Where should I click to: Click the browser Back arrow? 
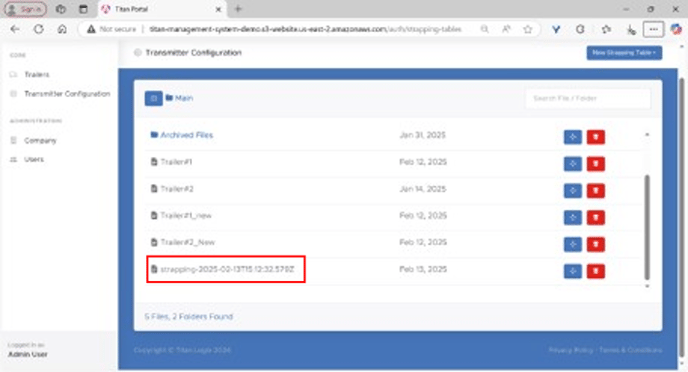[15, 29]
